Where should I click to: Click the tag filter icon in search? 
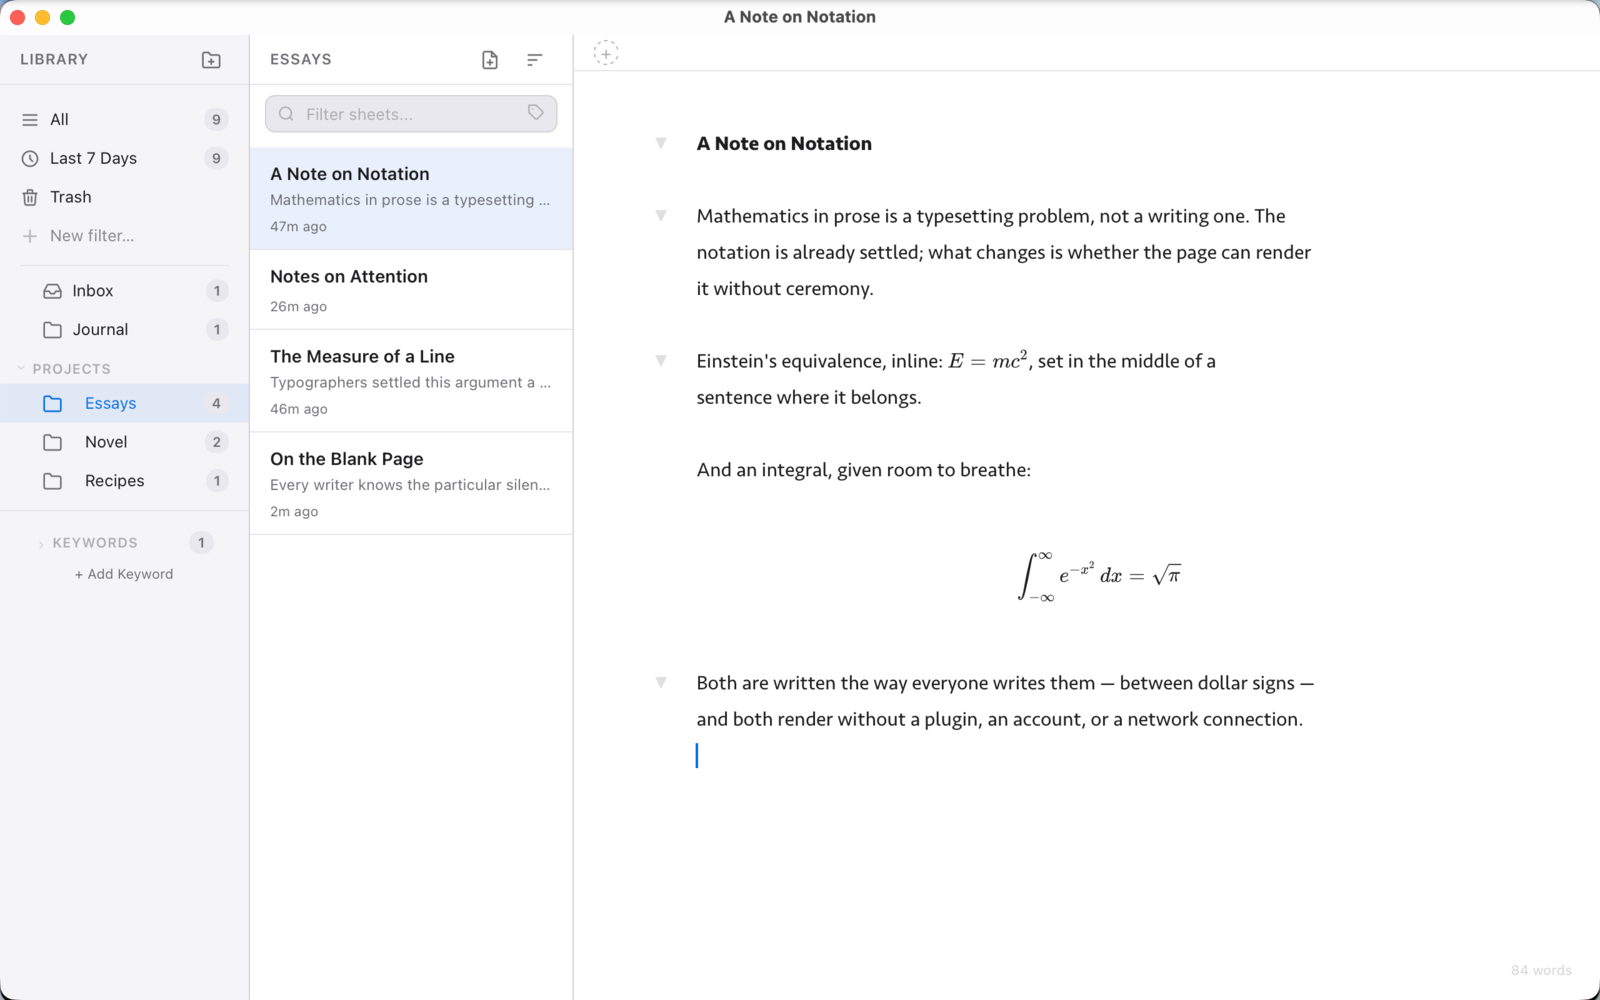[536, 113]
